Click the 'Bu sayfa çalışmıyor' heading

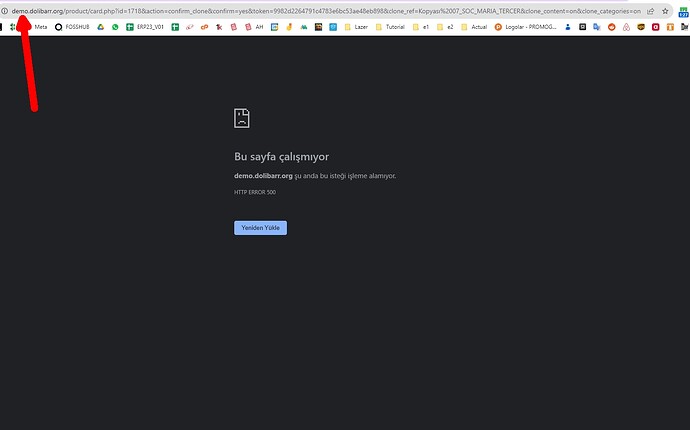(x=281, y=157)
